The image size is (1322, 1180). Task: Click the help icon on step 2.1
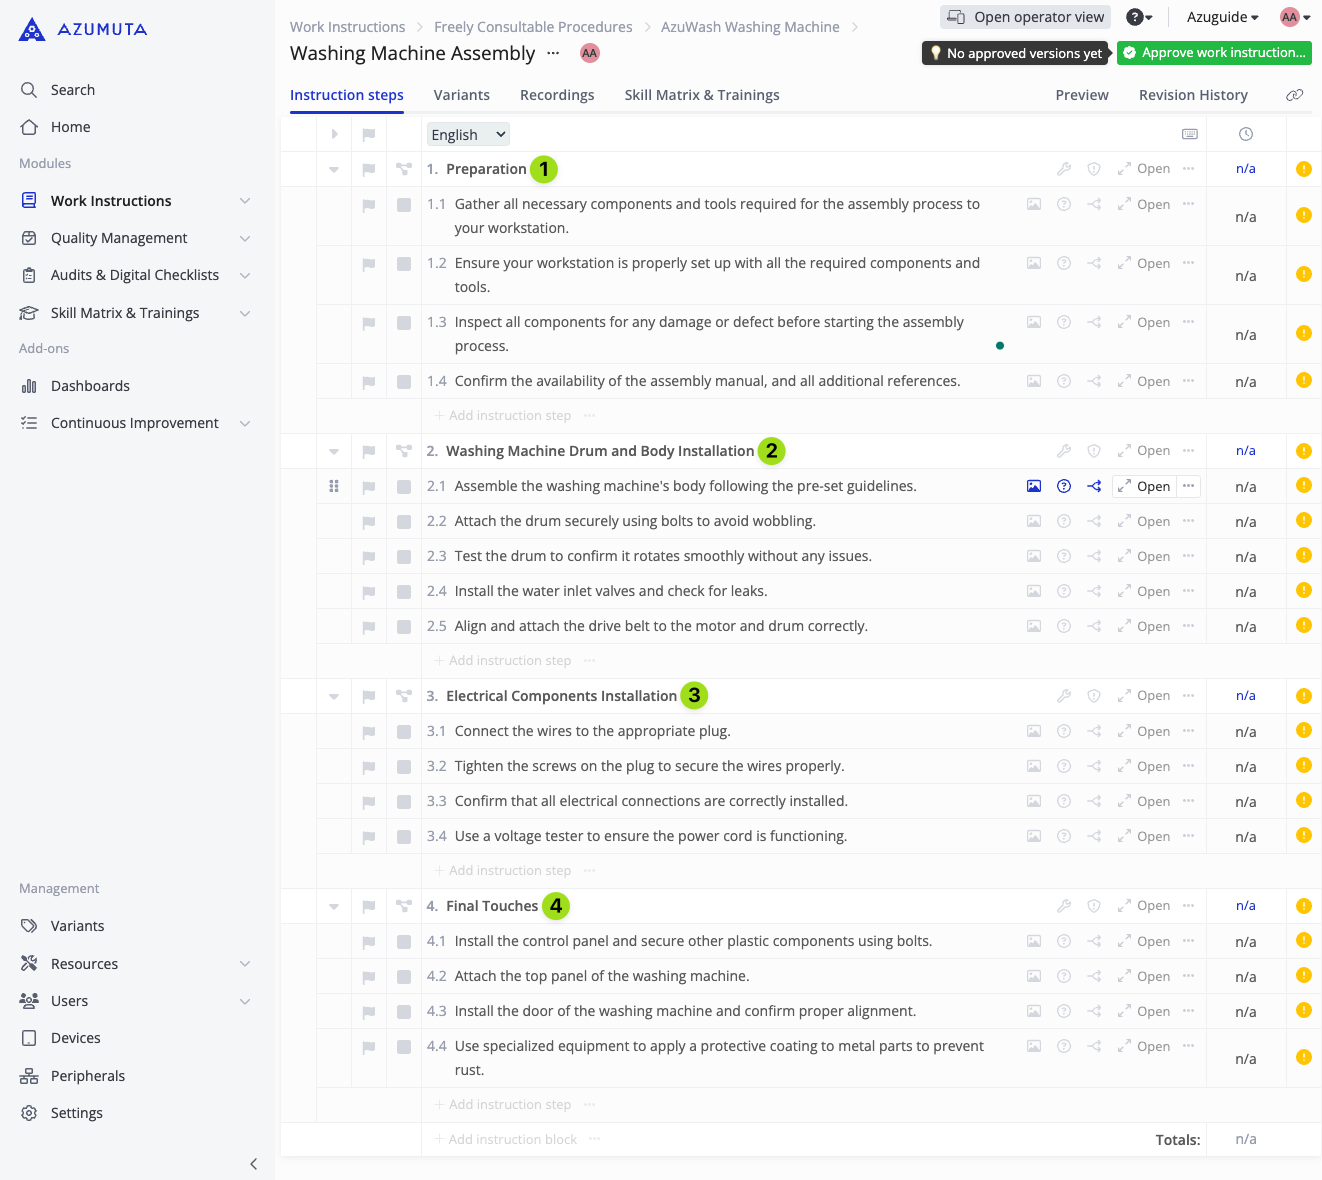tap(1064, 486)
